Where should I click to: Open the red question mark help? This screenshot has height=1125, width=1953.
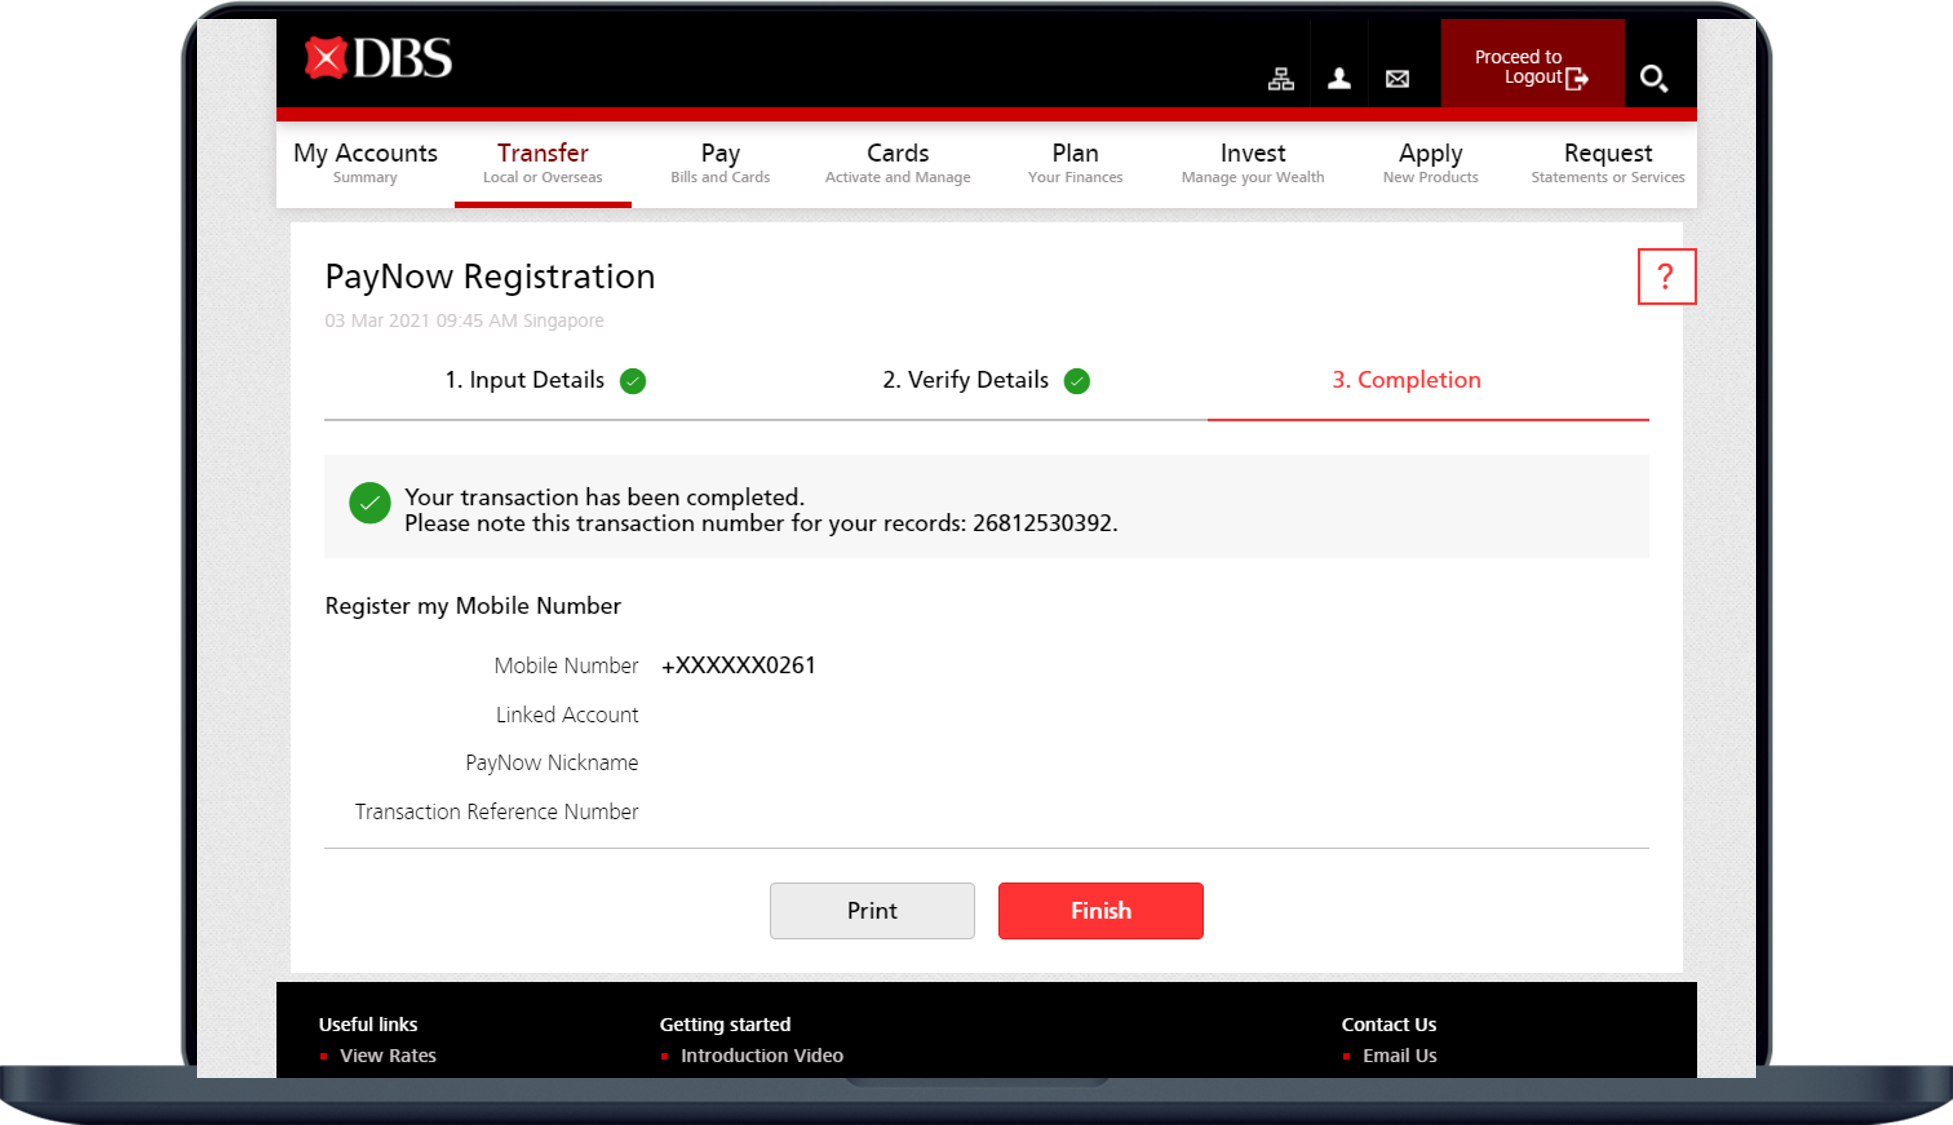[x=1666, y=277]
